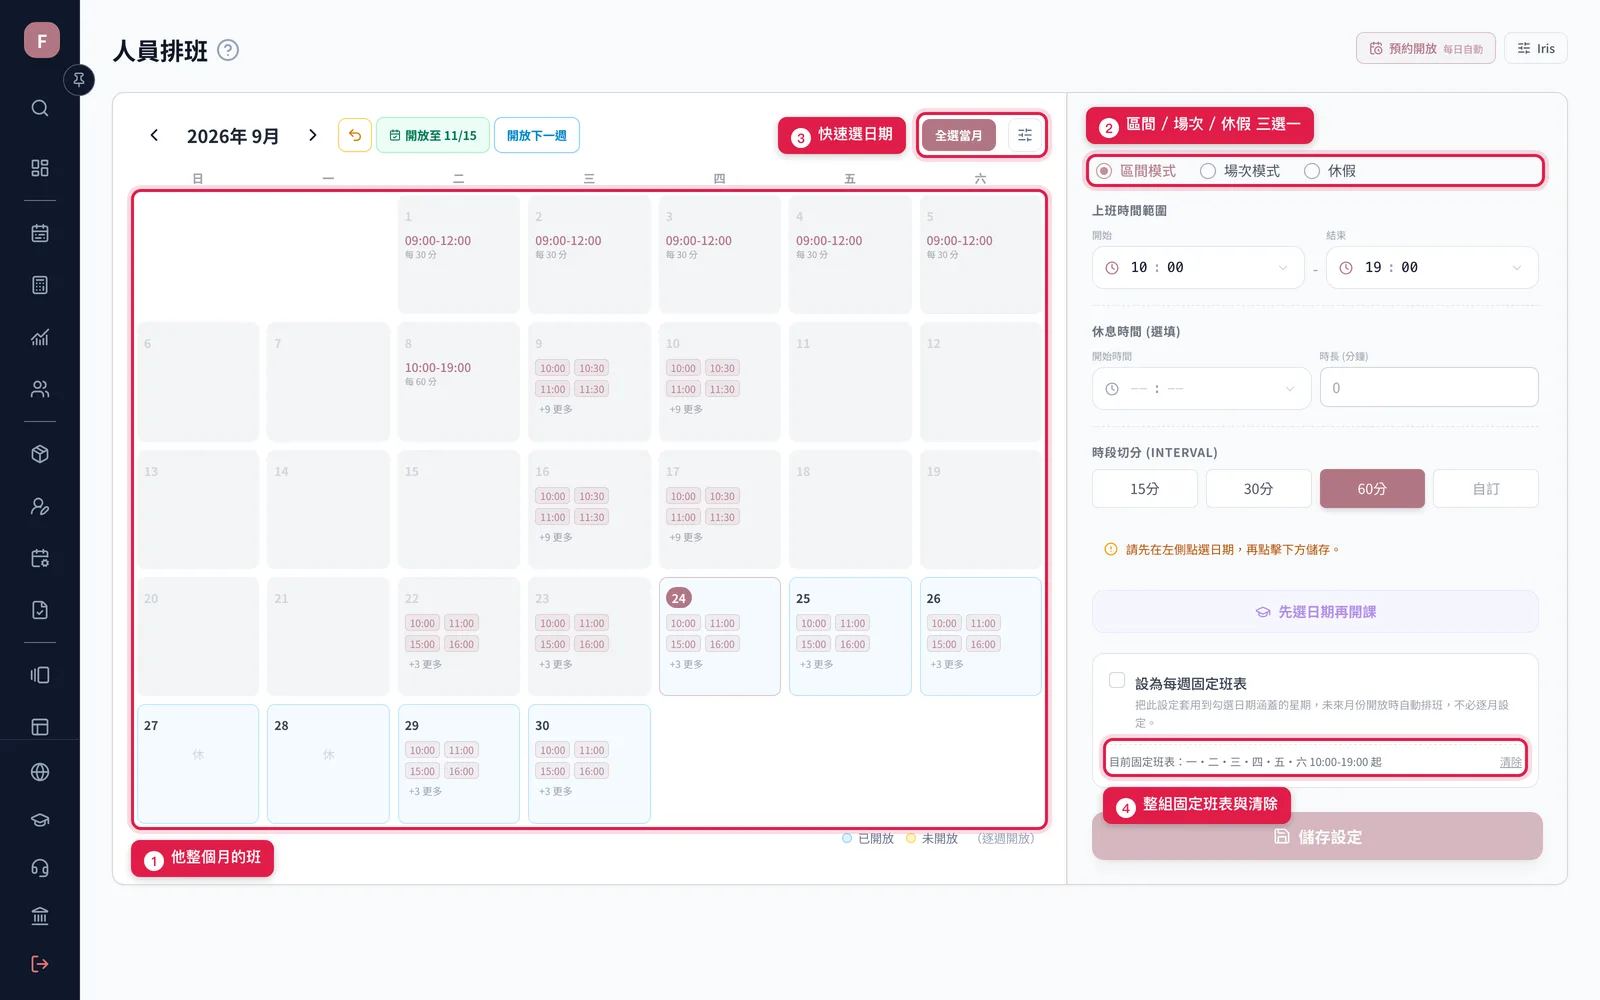Open the globe icon in the sidebar
This screenshot has width=1600, height=1000.
[x=40, y=772]
